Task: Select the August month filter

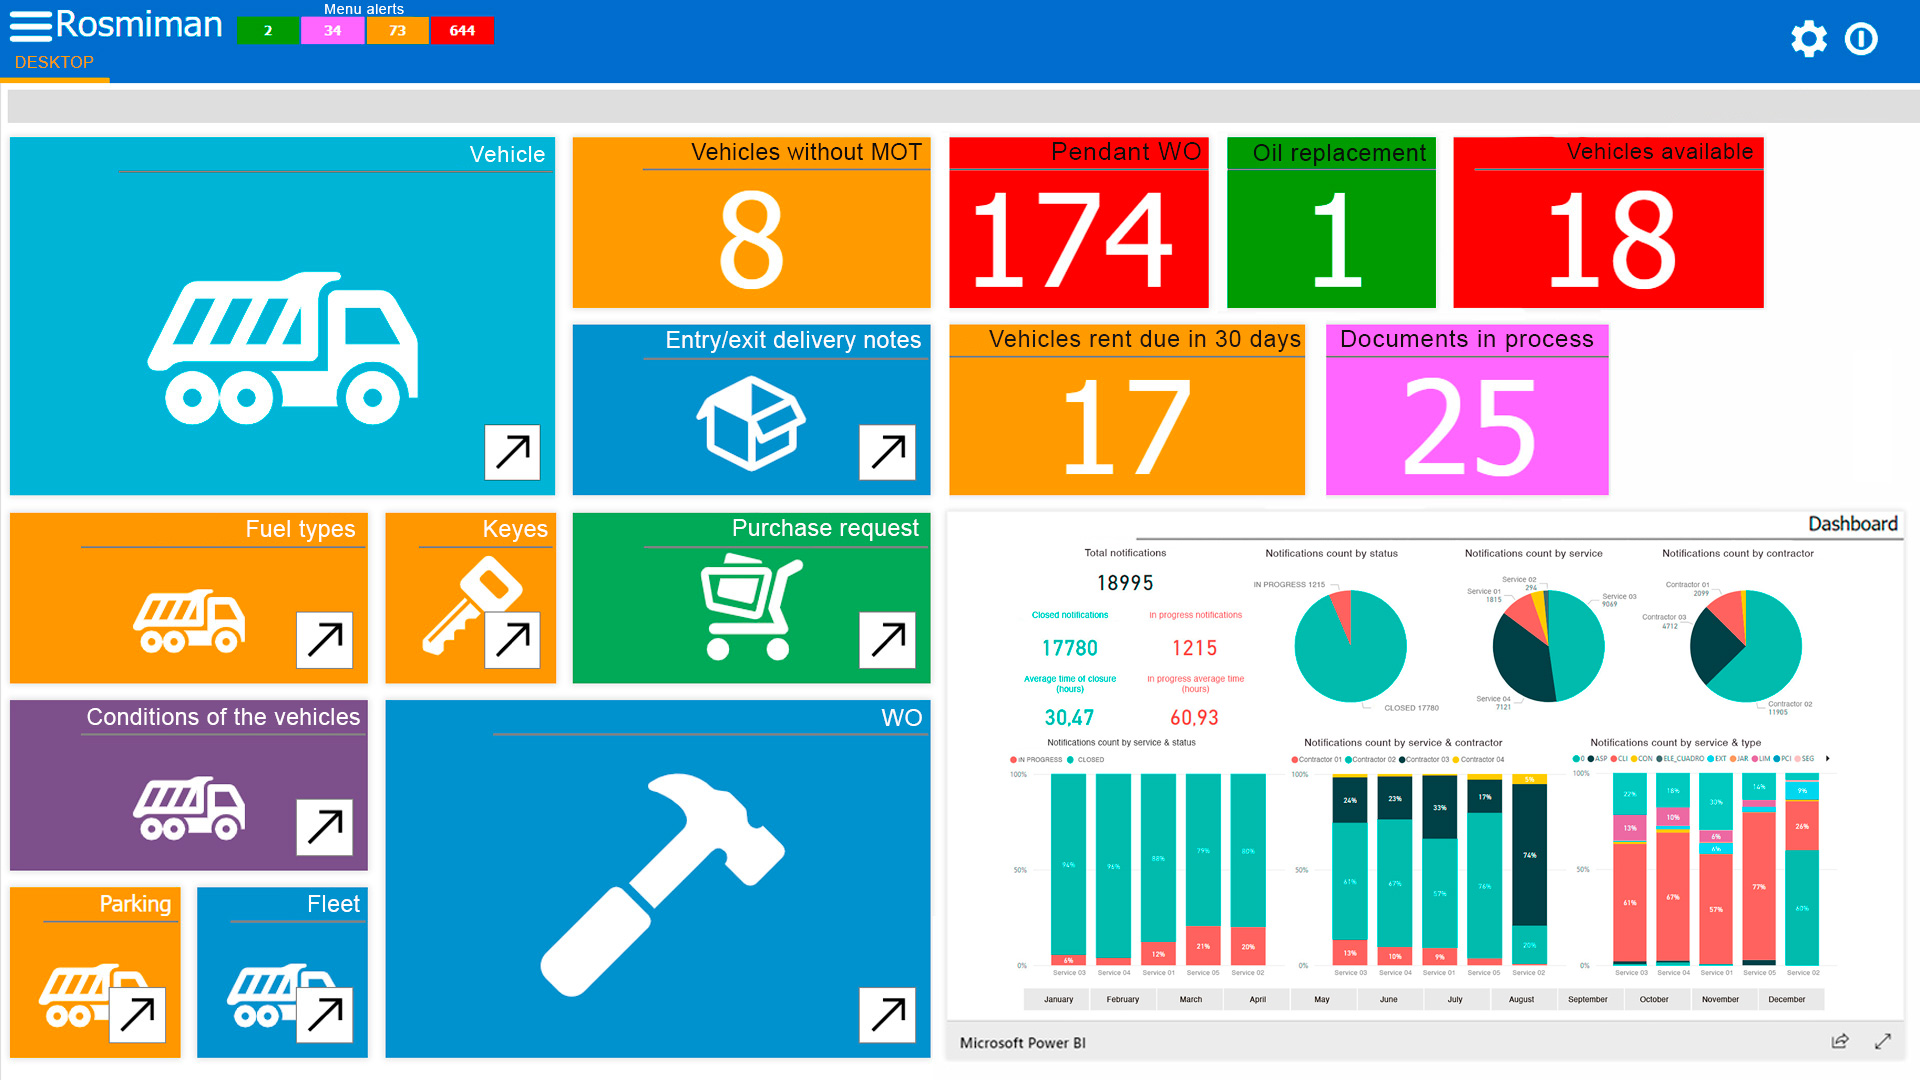Action: [1523, 999]
